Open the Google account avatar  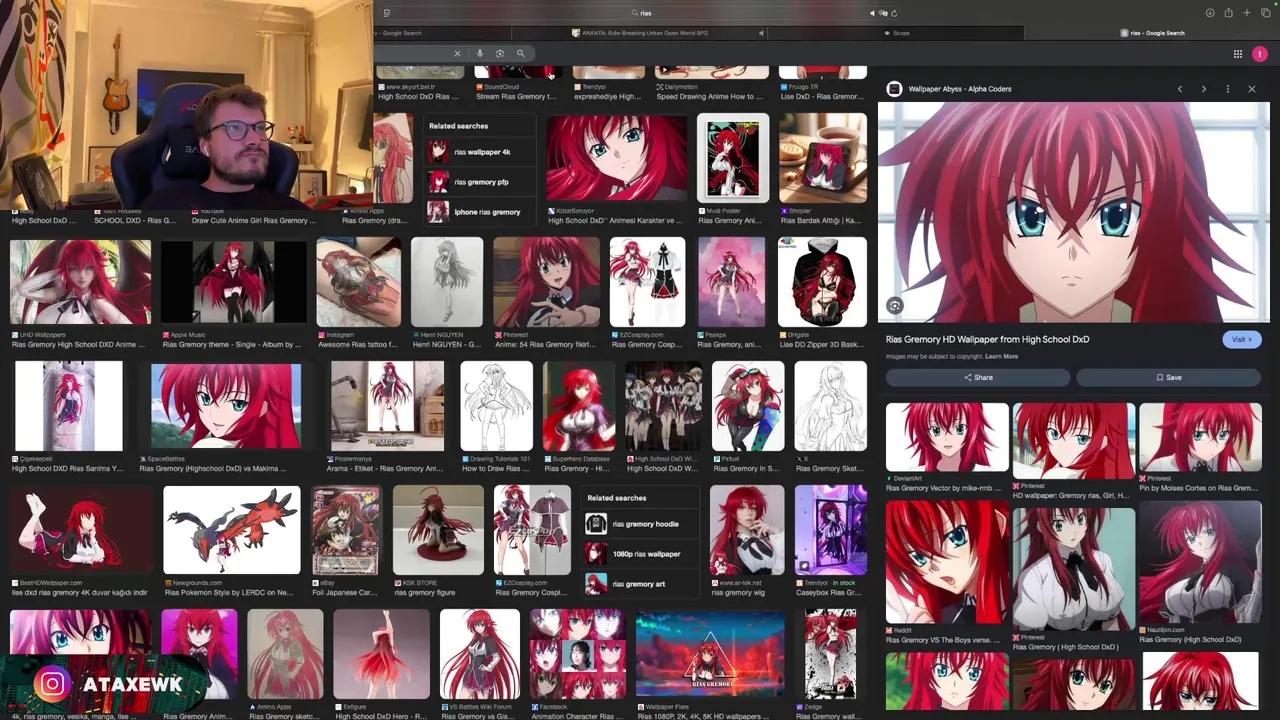pos(1260,54)
